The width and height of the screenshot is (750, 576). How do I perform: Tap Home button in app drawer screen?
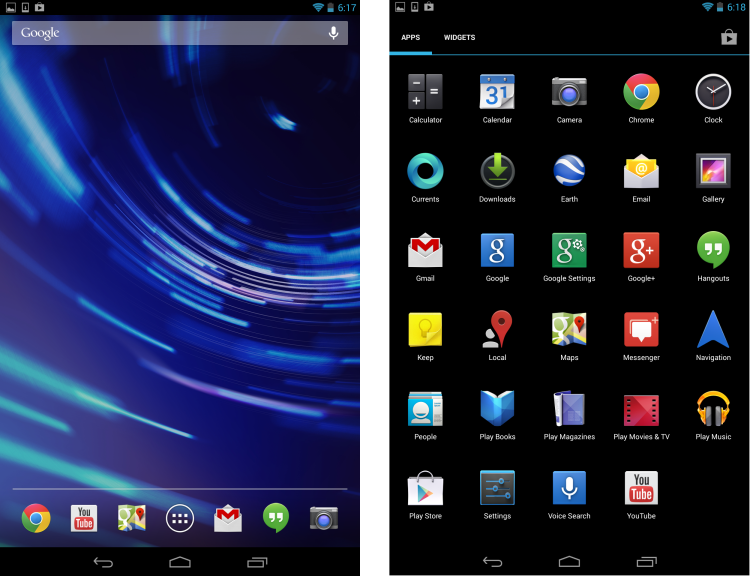pyautogui.click(x=569, y=562)
